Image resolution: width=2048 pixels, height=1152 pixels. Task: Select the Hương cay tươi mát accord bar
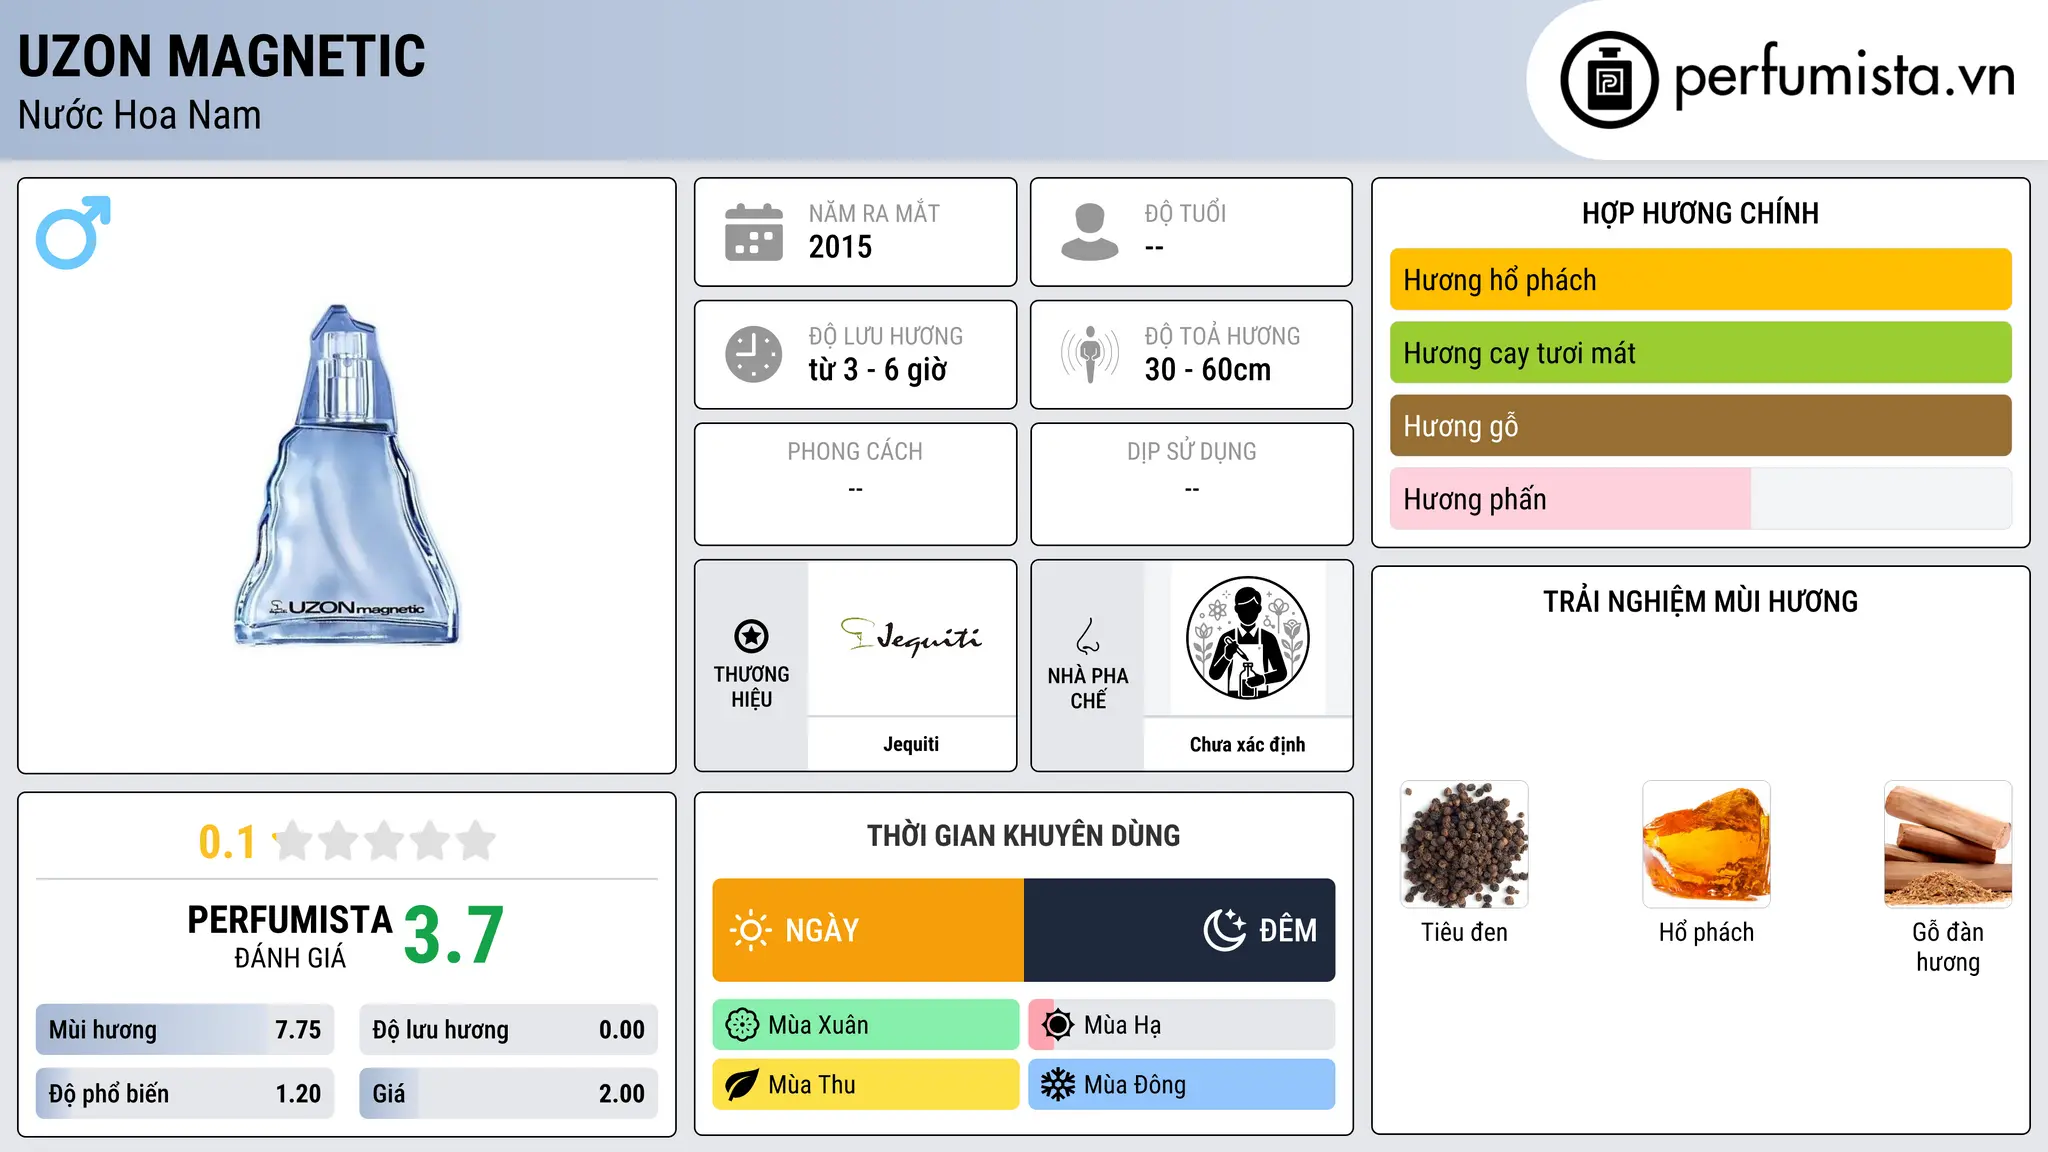(x=1700, y=353)
